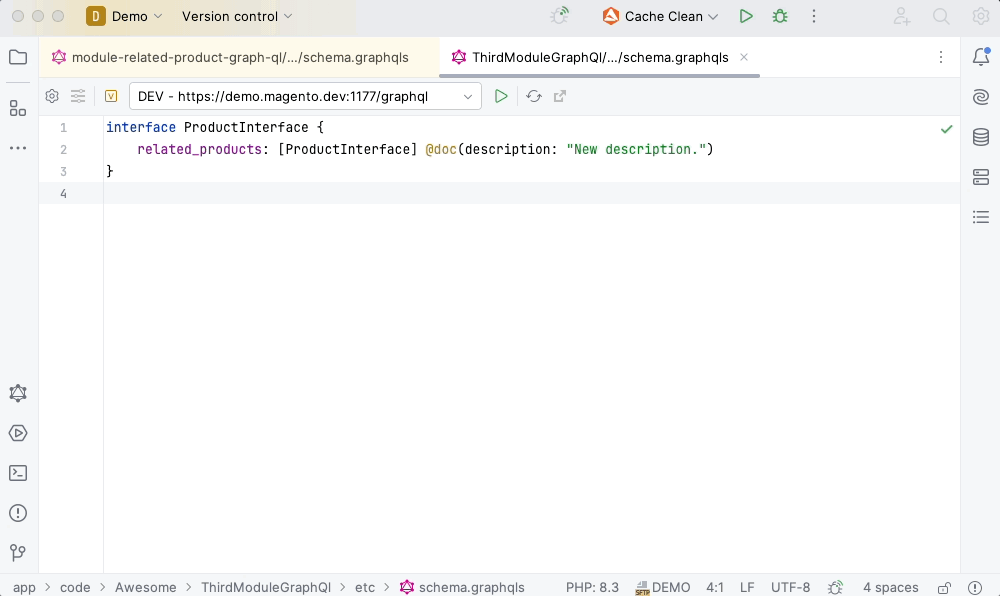1000x596 pixels.
Task: Open the Database tool window
Action: [x=981, y=137]
